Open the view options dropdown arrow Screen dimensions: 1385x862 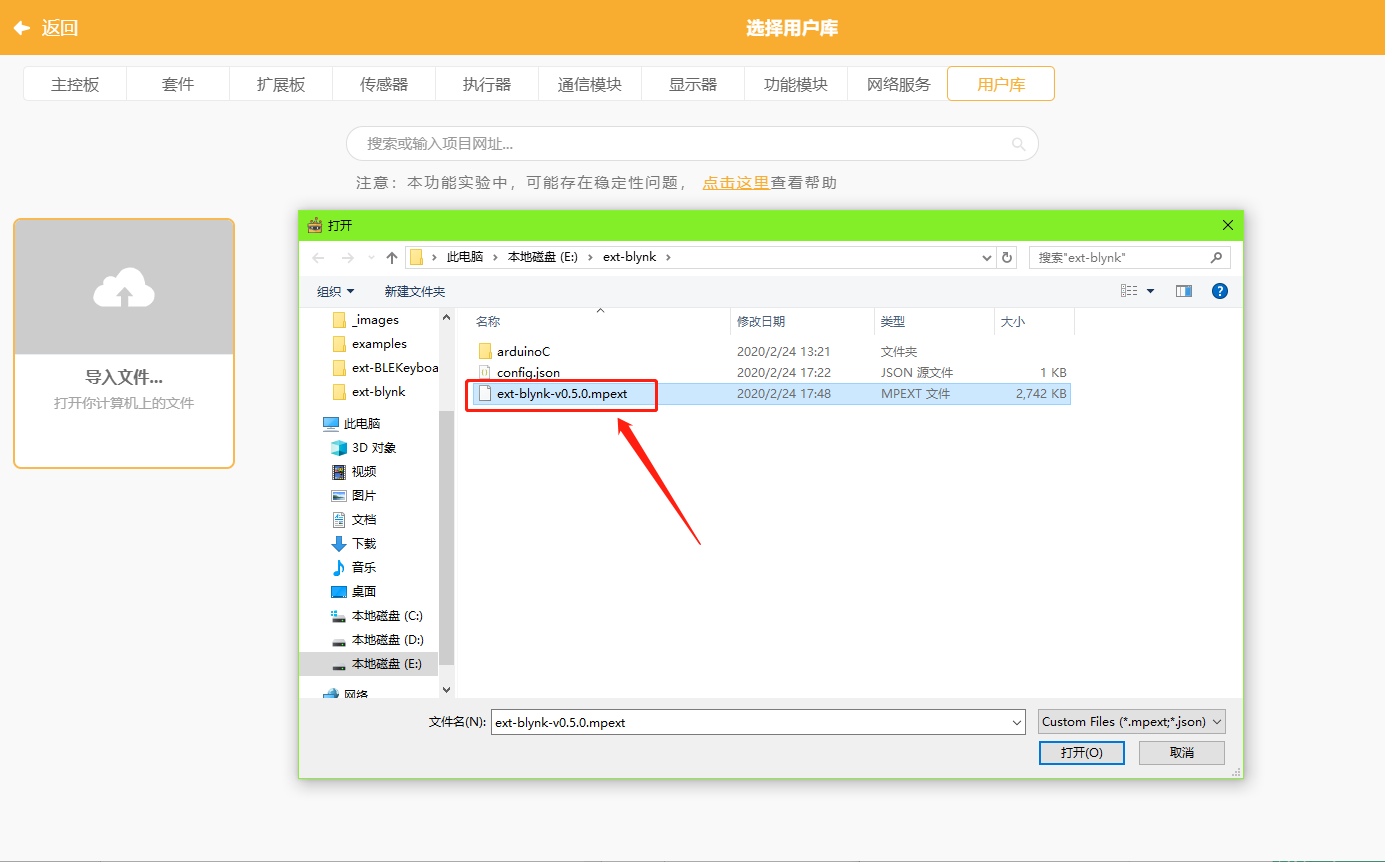point(1150,291)
